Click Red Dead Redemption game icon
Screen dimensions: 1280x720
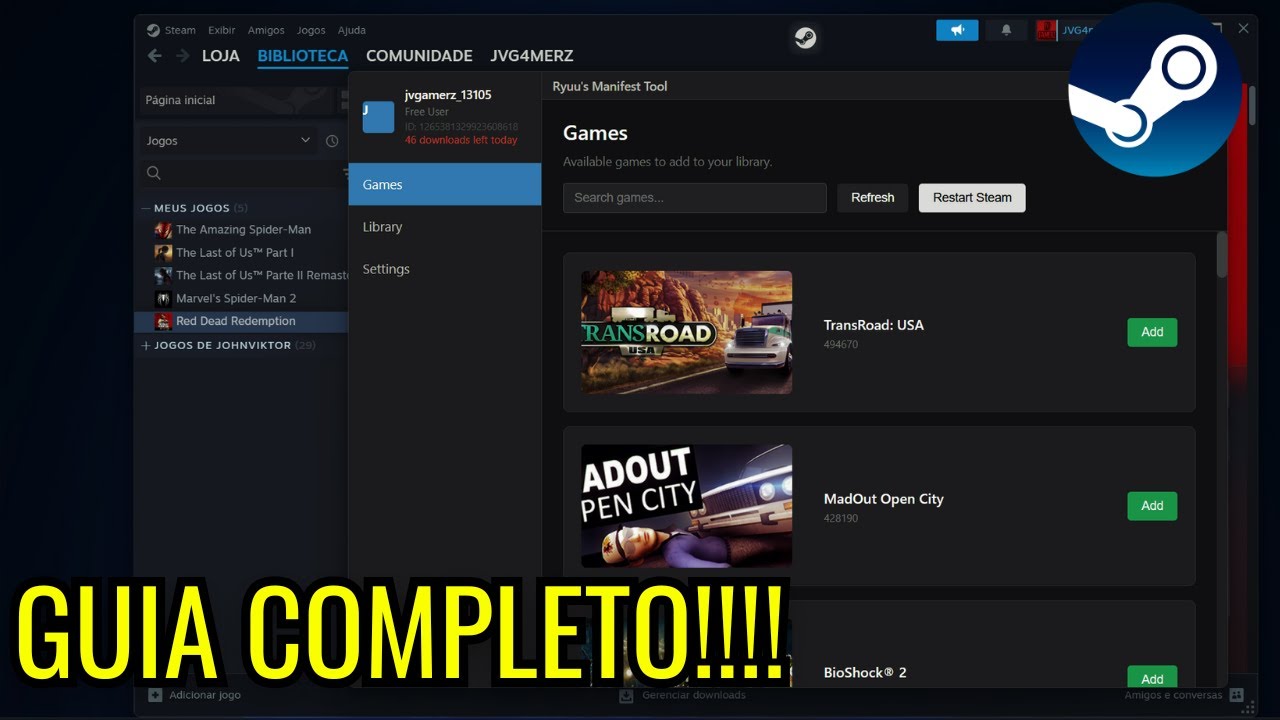(163, 321)
